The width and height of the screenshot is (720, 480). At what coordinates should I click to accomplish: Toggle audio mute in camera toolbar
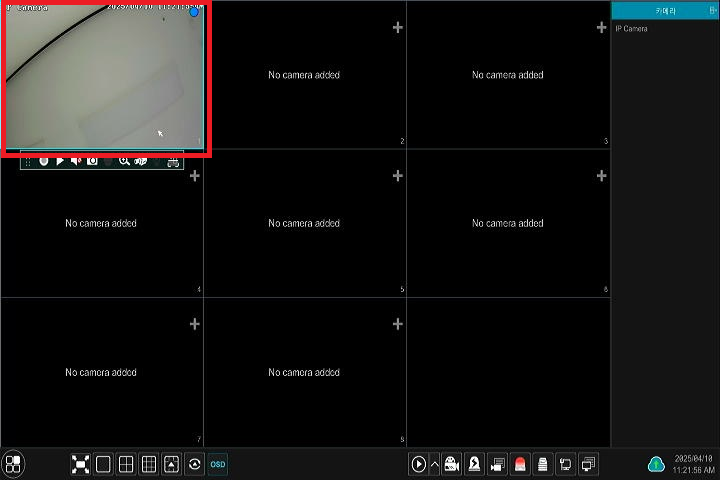click(76, 161)
